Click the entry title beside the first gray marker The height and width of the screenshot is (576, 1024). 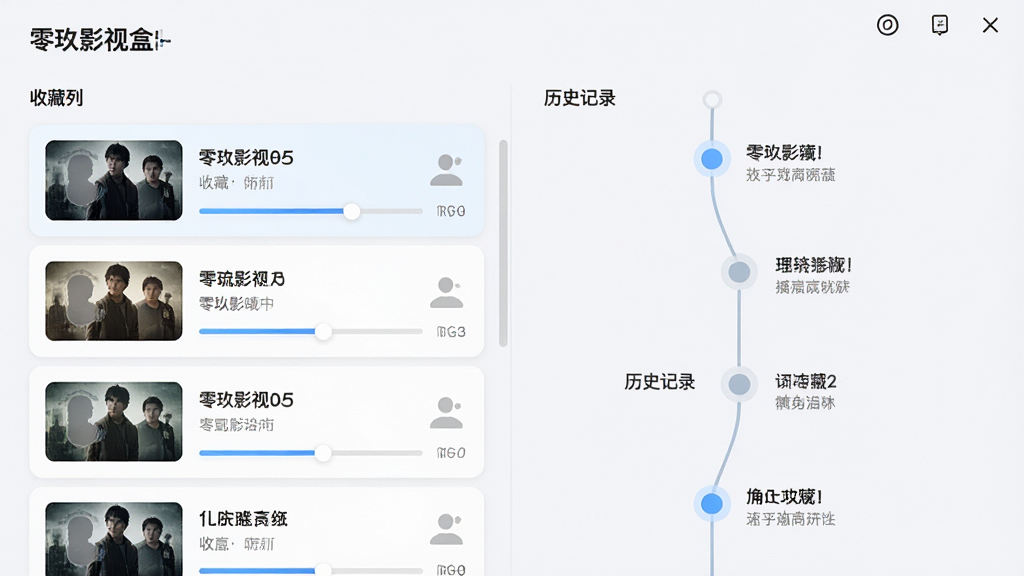tap(814, 265)
